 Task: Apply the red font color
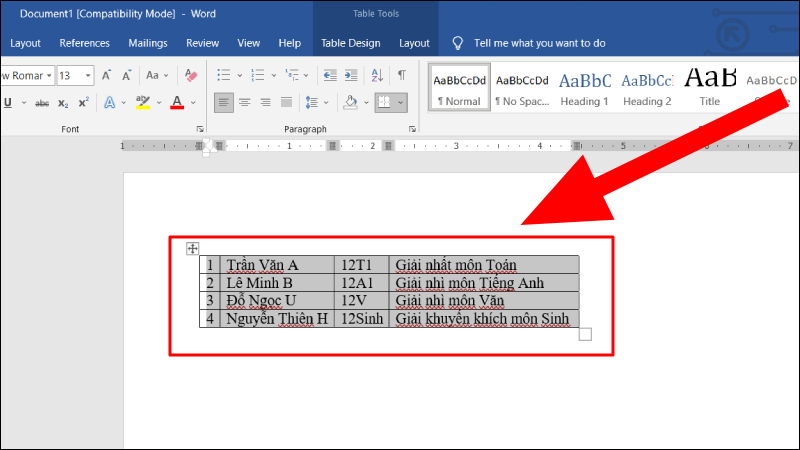pos(177,102)
